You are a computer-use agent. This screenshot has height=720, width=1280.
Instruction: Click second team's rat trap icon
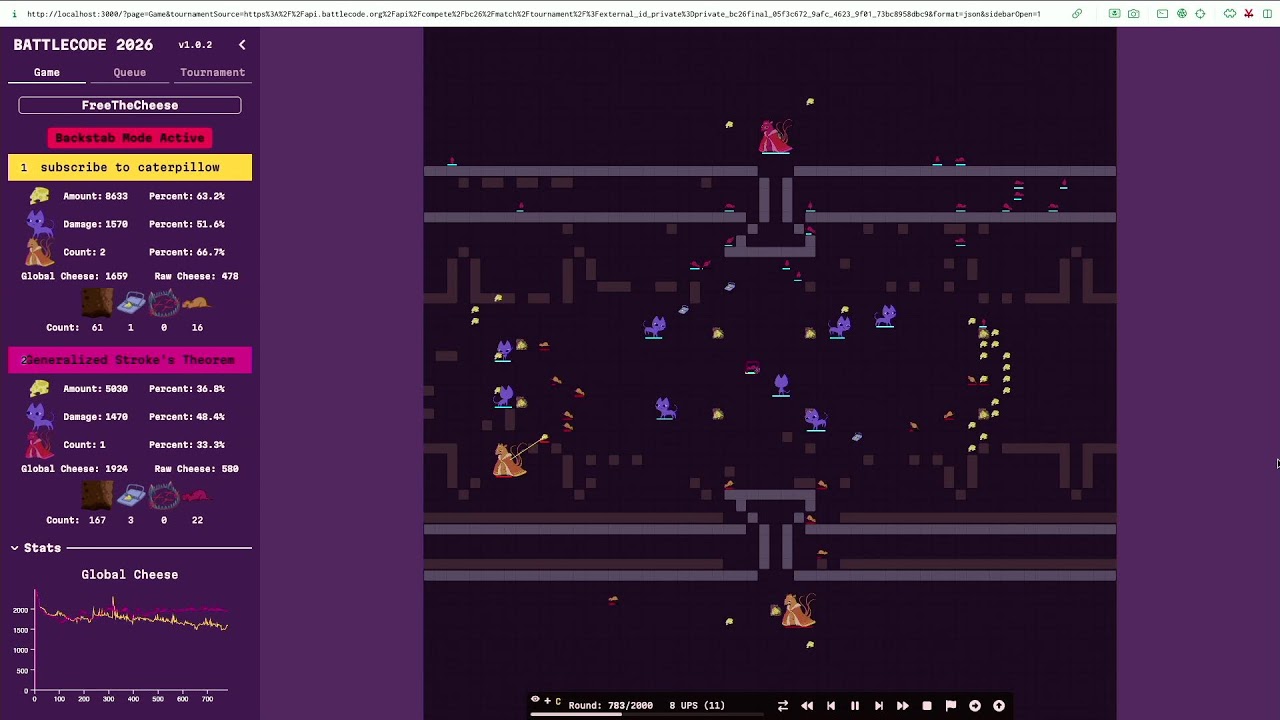pos(131,496)
